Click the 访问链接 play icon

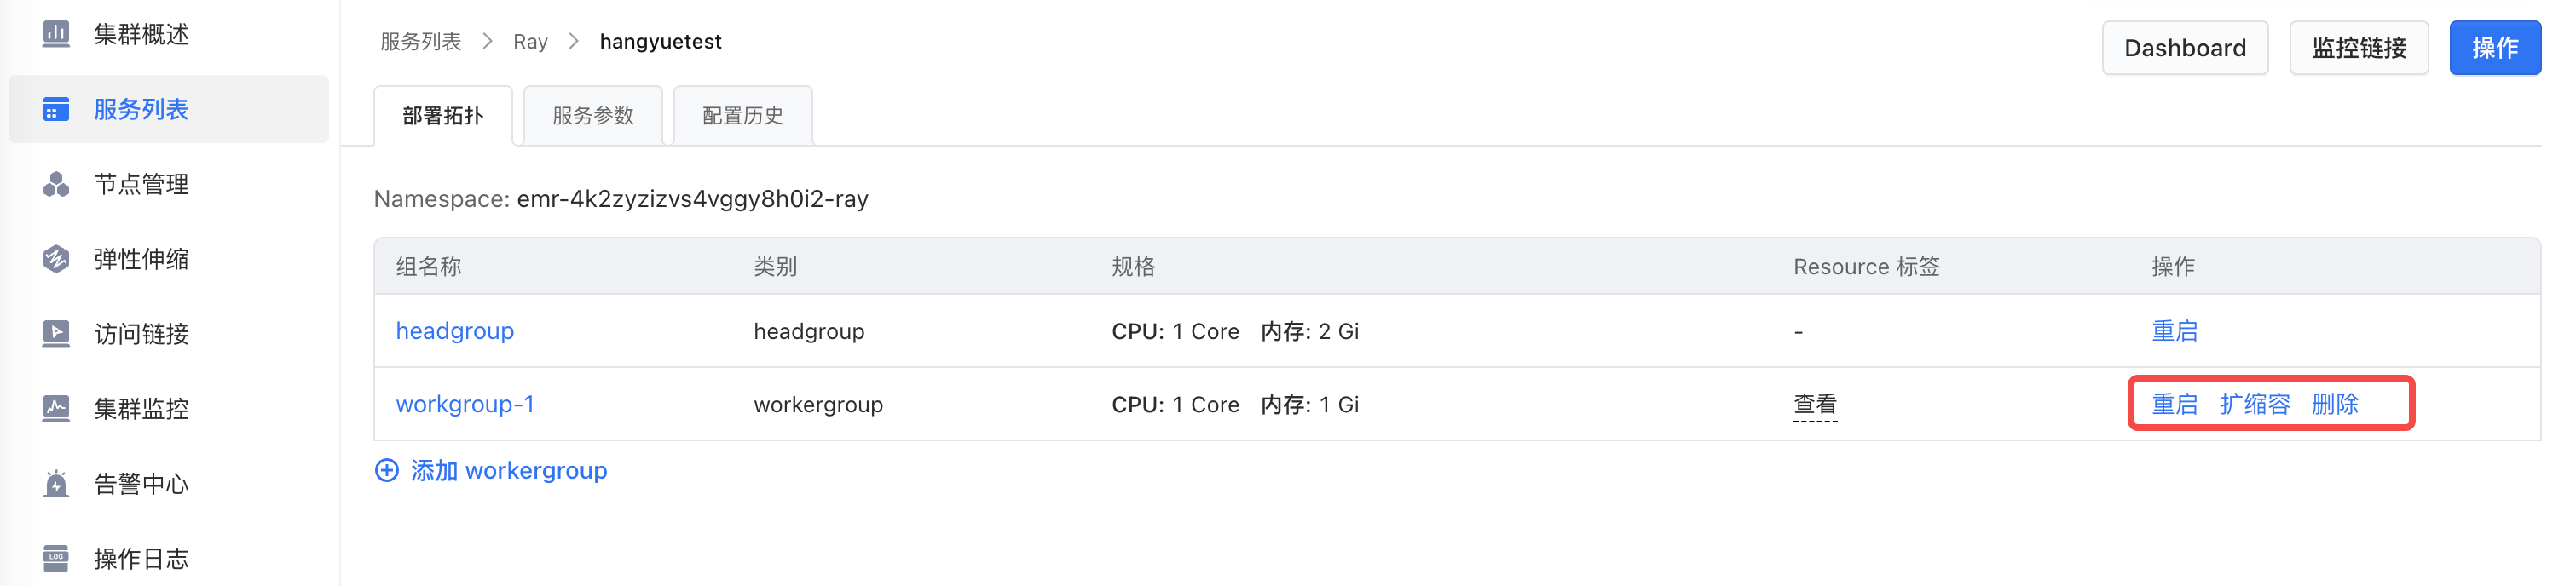coord(56,333)
